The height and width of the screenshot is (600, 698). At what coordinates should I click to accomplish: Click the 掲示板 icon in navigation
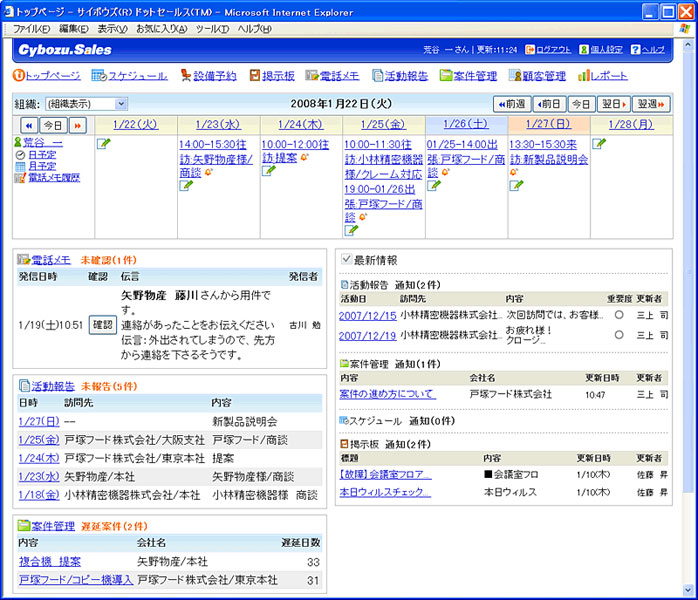255,76
